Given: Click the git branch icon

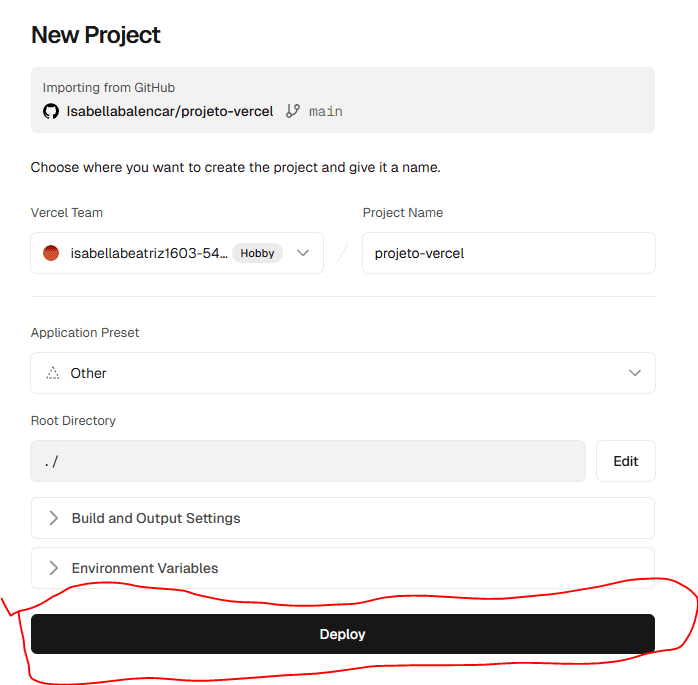Looking at the screenshot, I should (x=293, y=111).
